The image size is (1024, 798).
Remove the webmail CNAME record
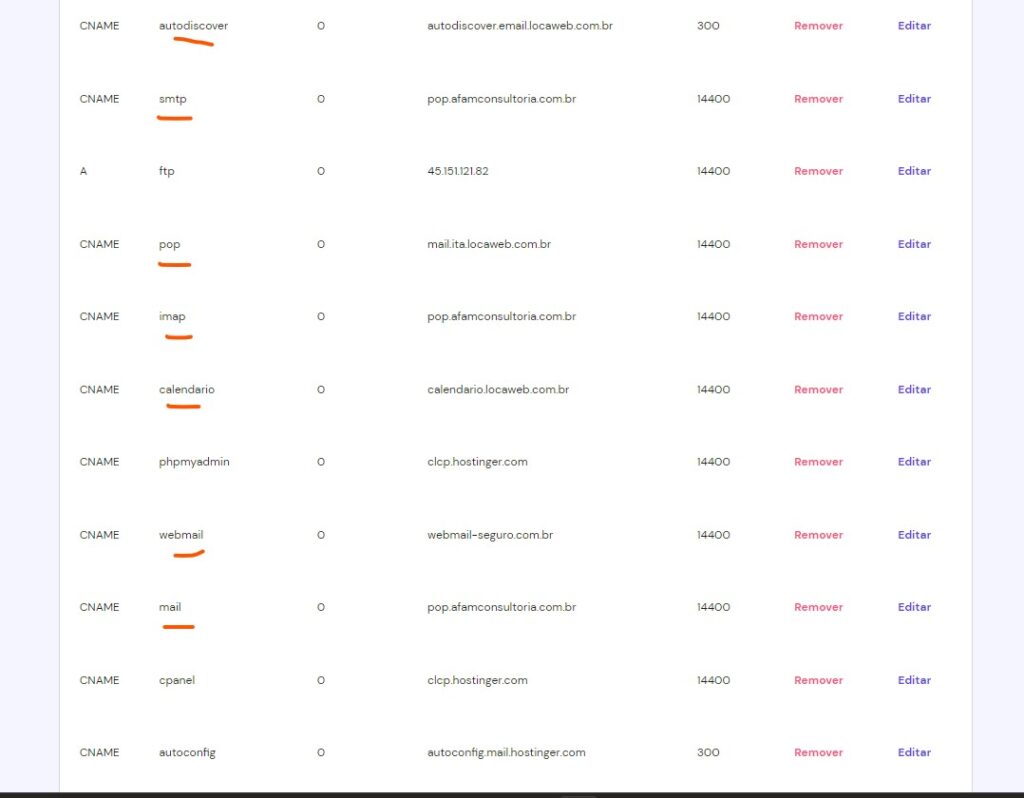[x=818, y=535]
